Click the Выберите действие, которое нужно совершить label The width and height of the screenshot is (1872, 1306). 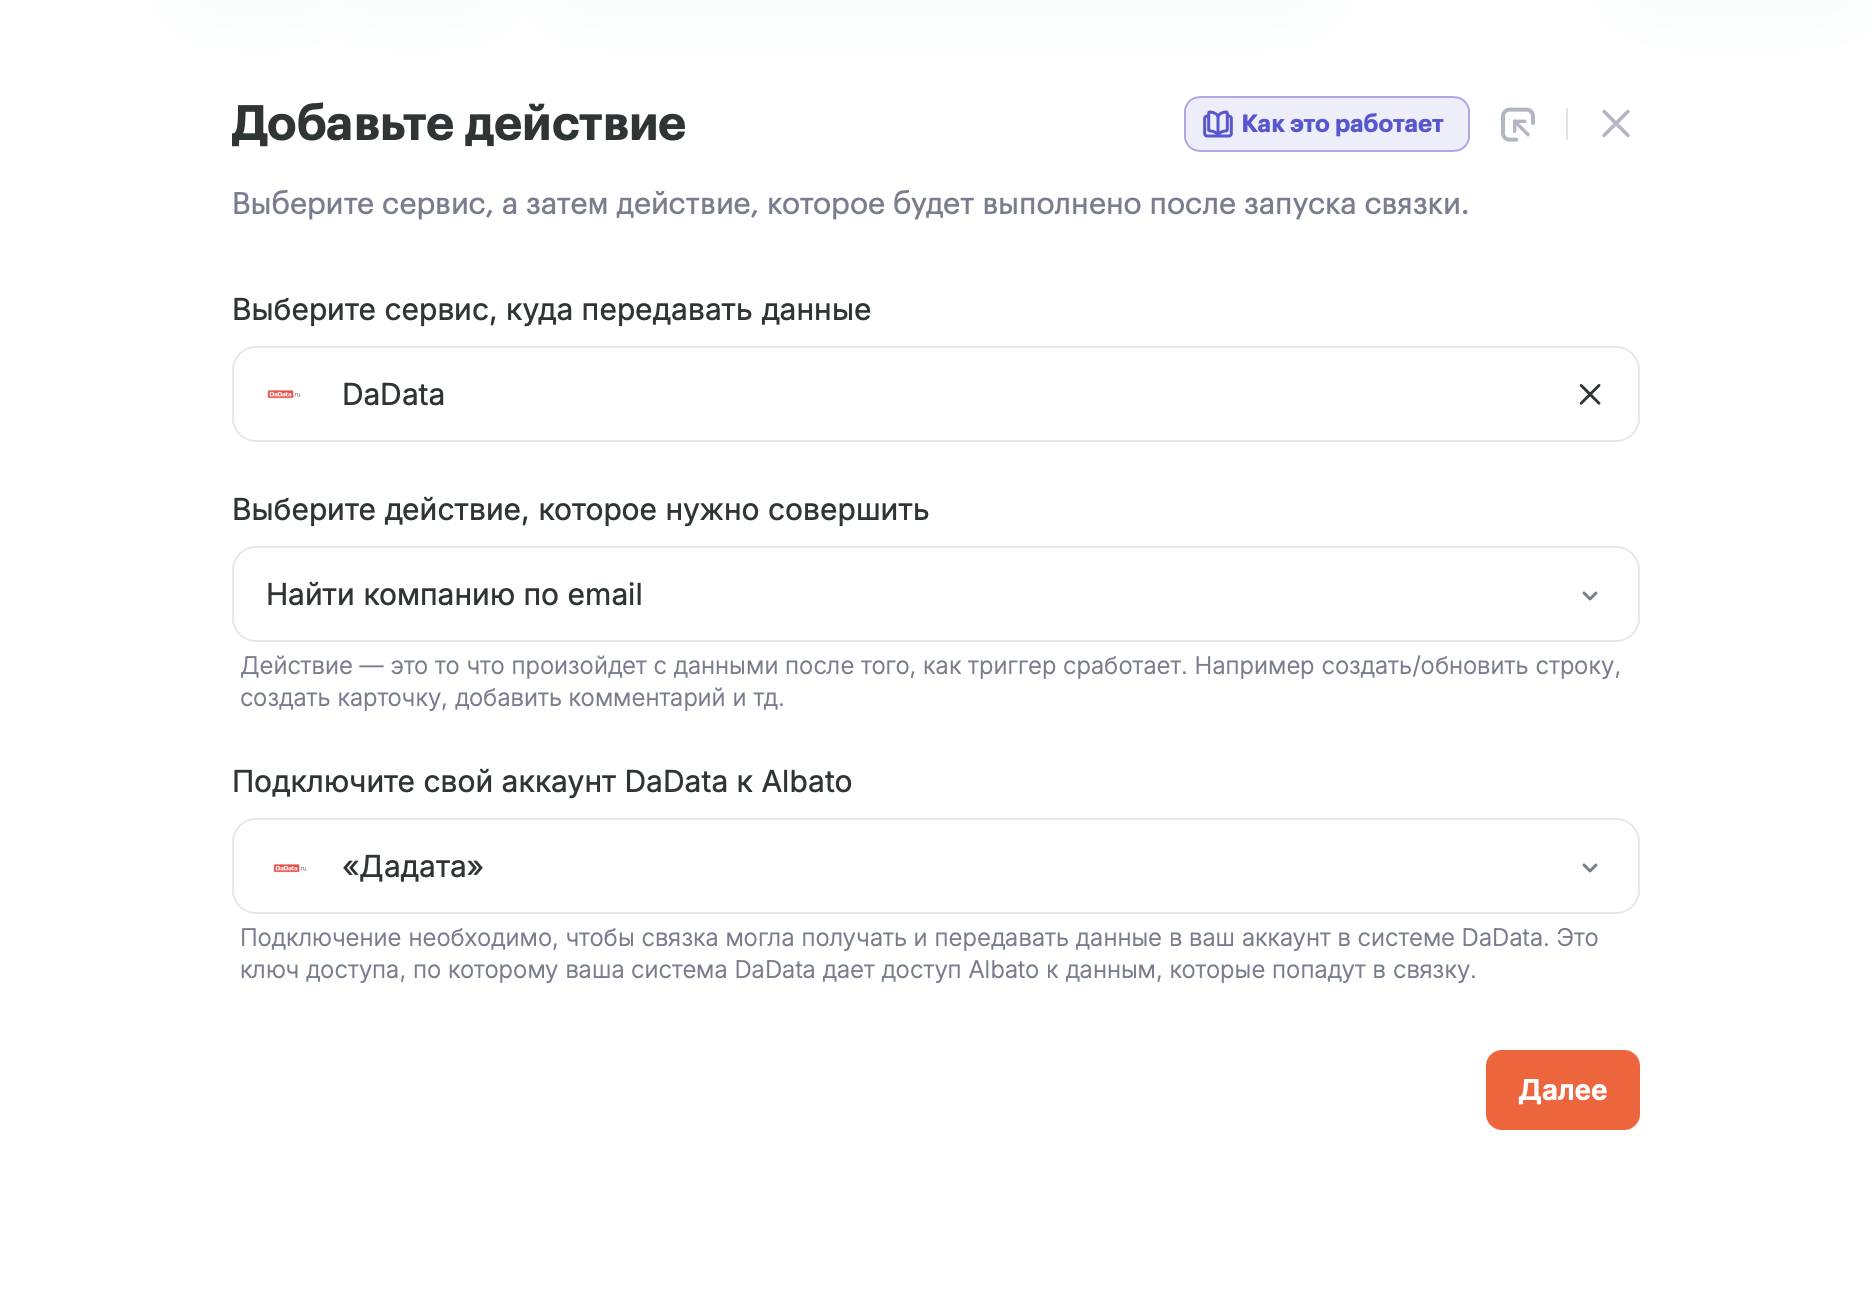pos(580,510)
